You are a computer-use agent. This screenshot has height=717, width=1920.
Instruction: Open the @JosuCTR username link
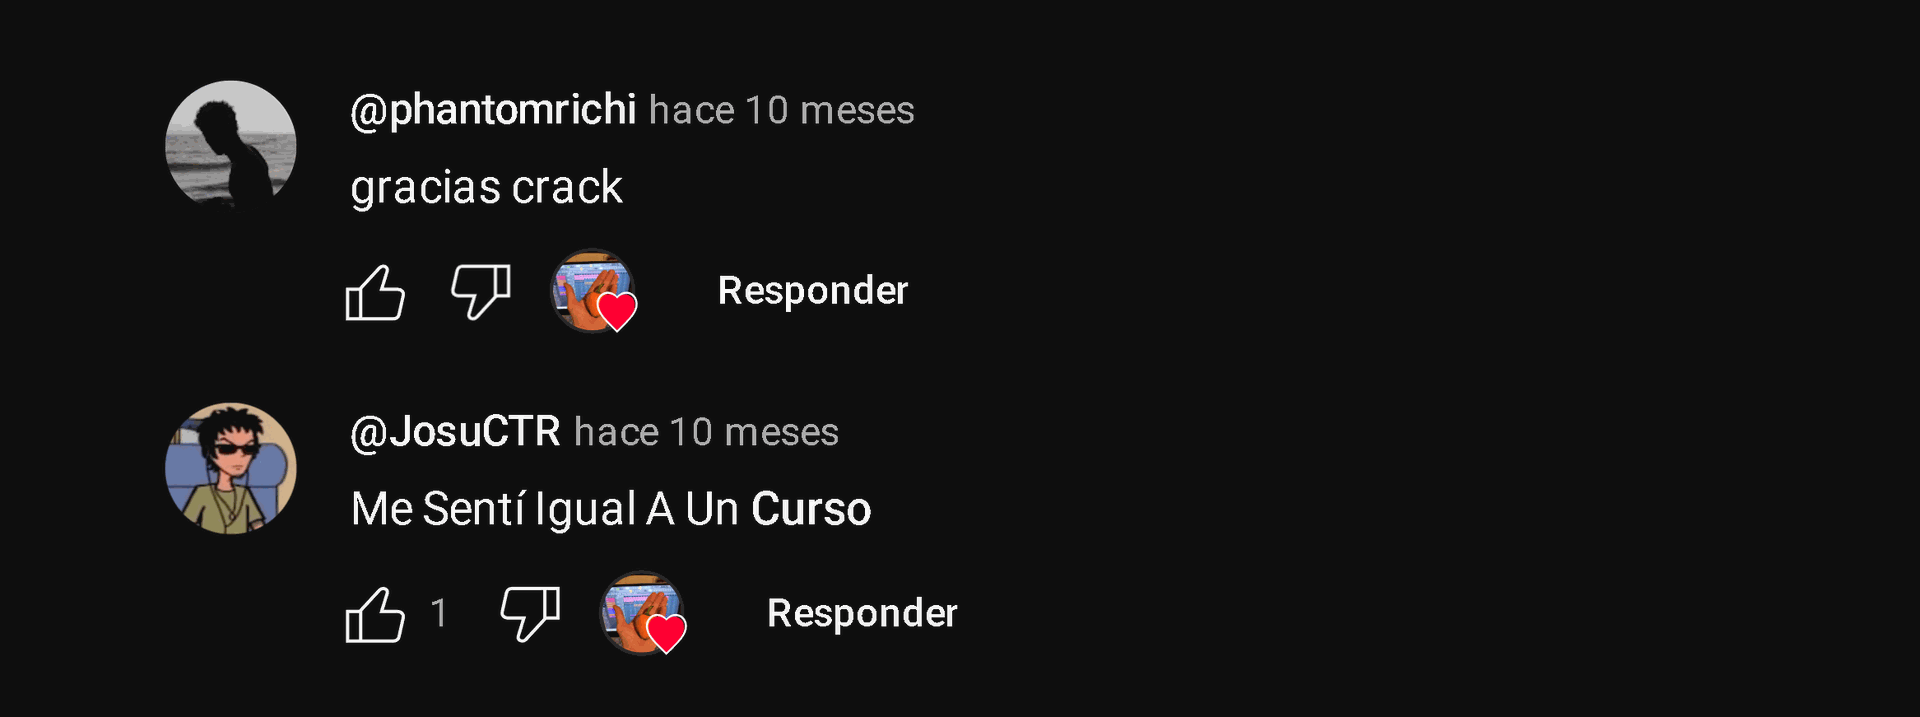click(455, 431)
